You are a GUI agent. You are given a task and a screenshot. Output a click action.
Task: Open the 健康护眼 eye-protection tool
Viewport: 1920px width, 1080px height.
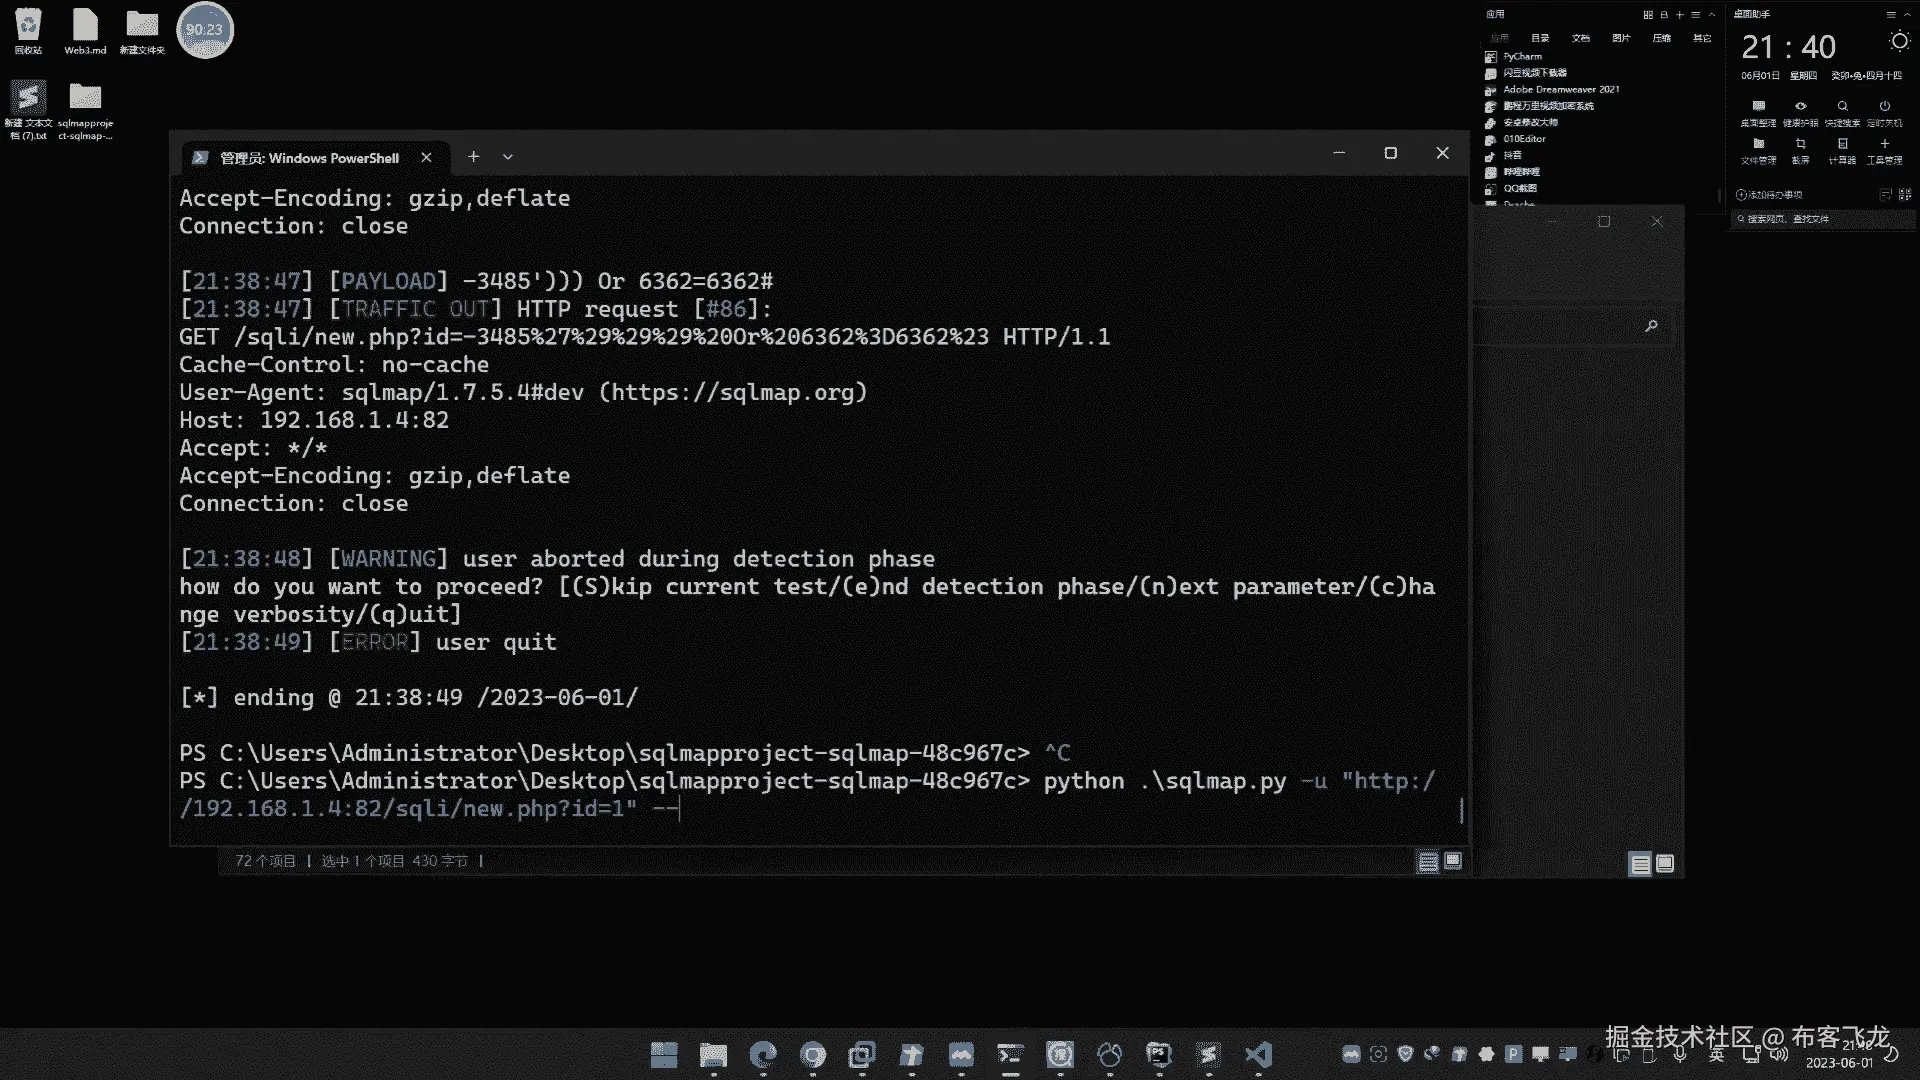point(1800,108)
